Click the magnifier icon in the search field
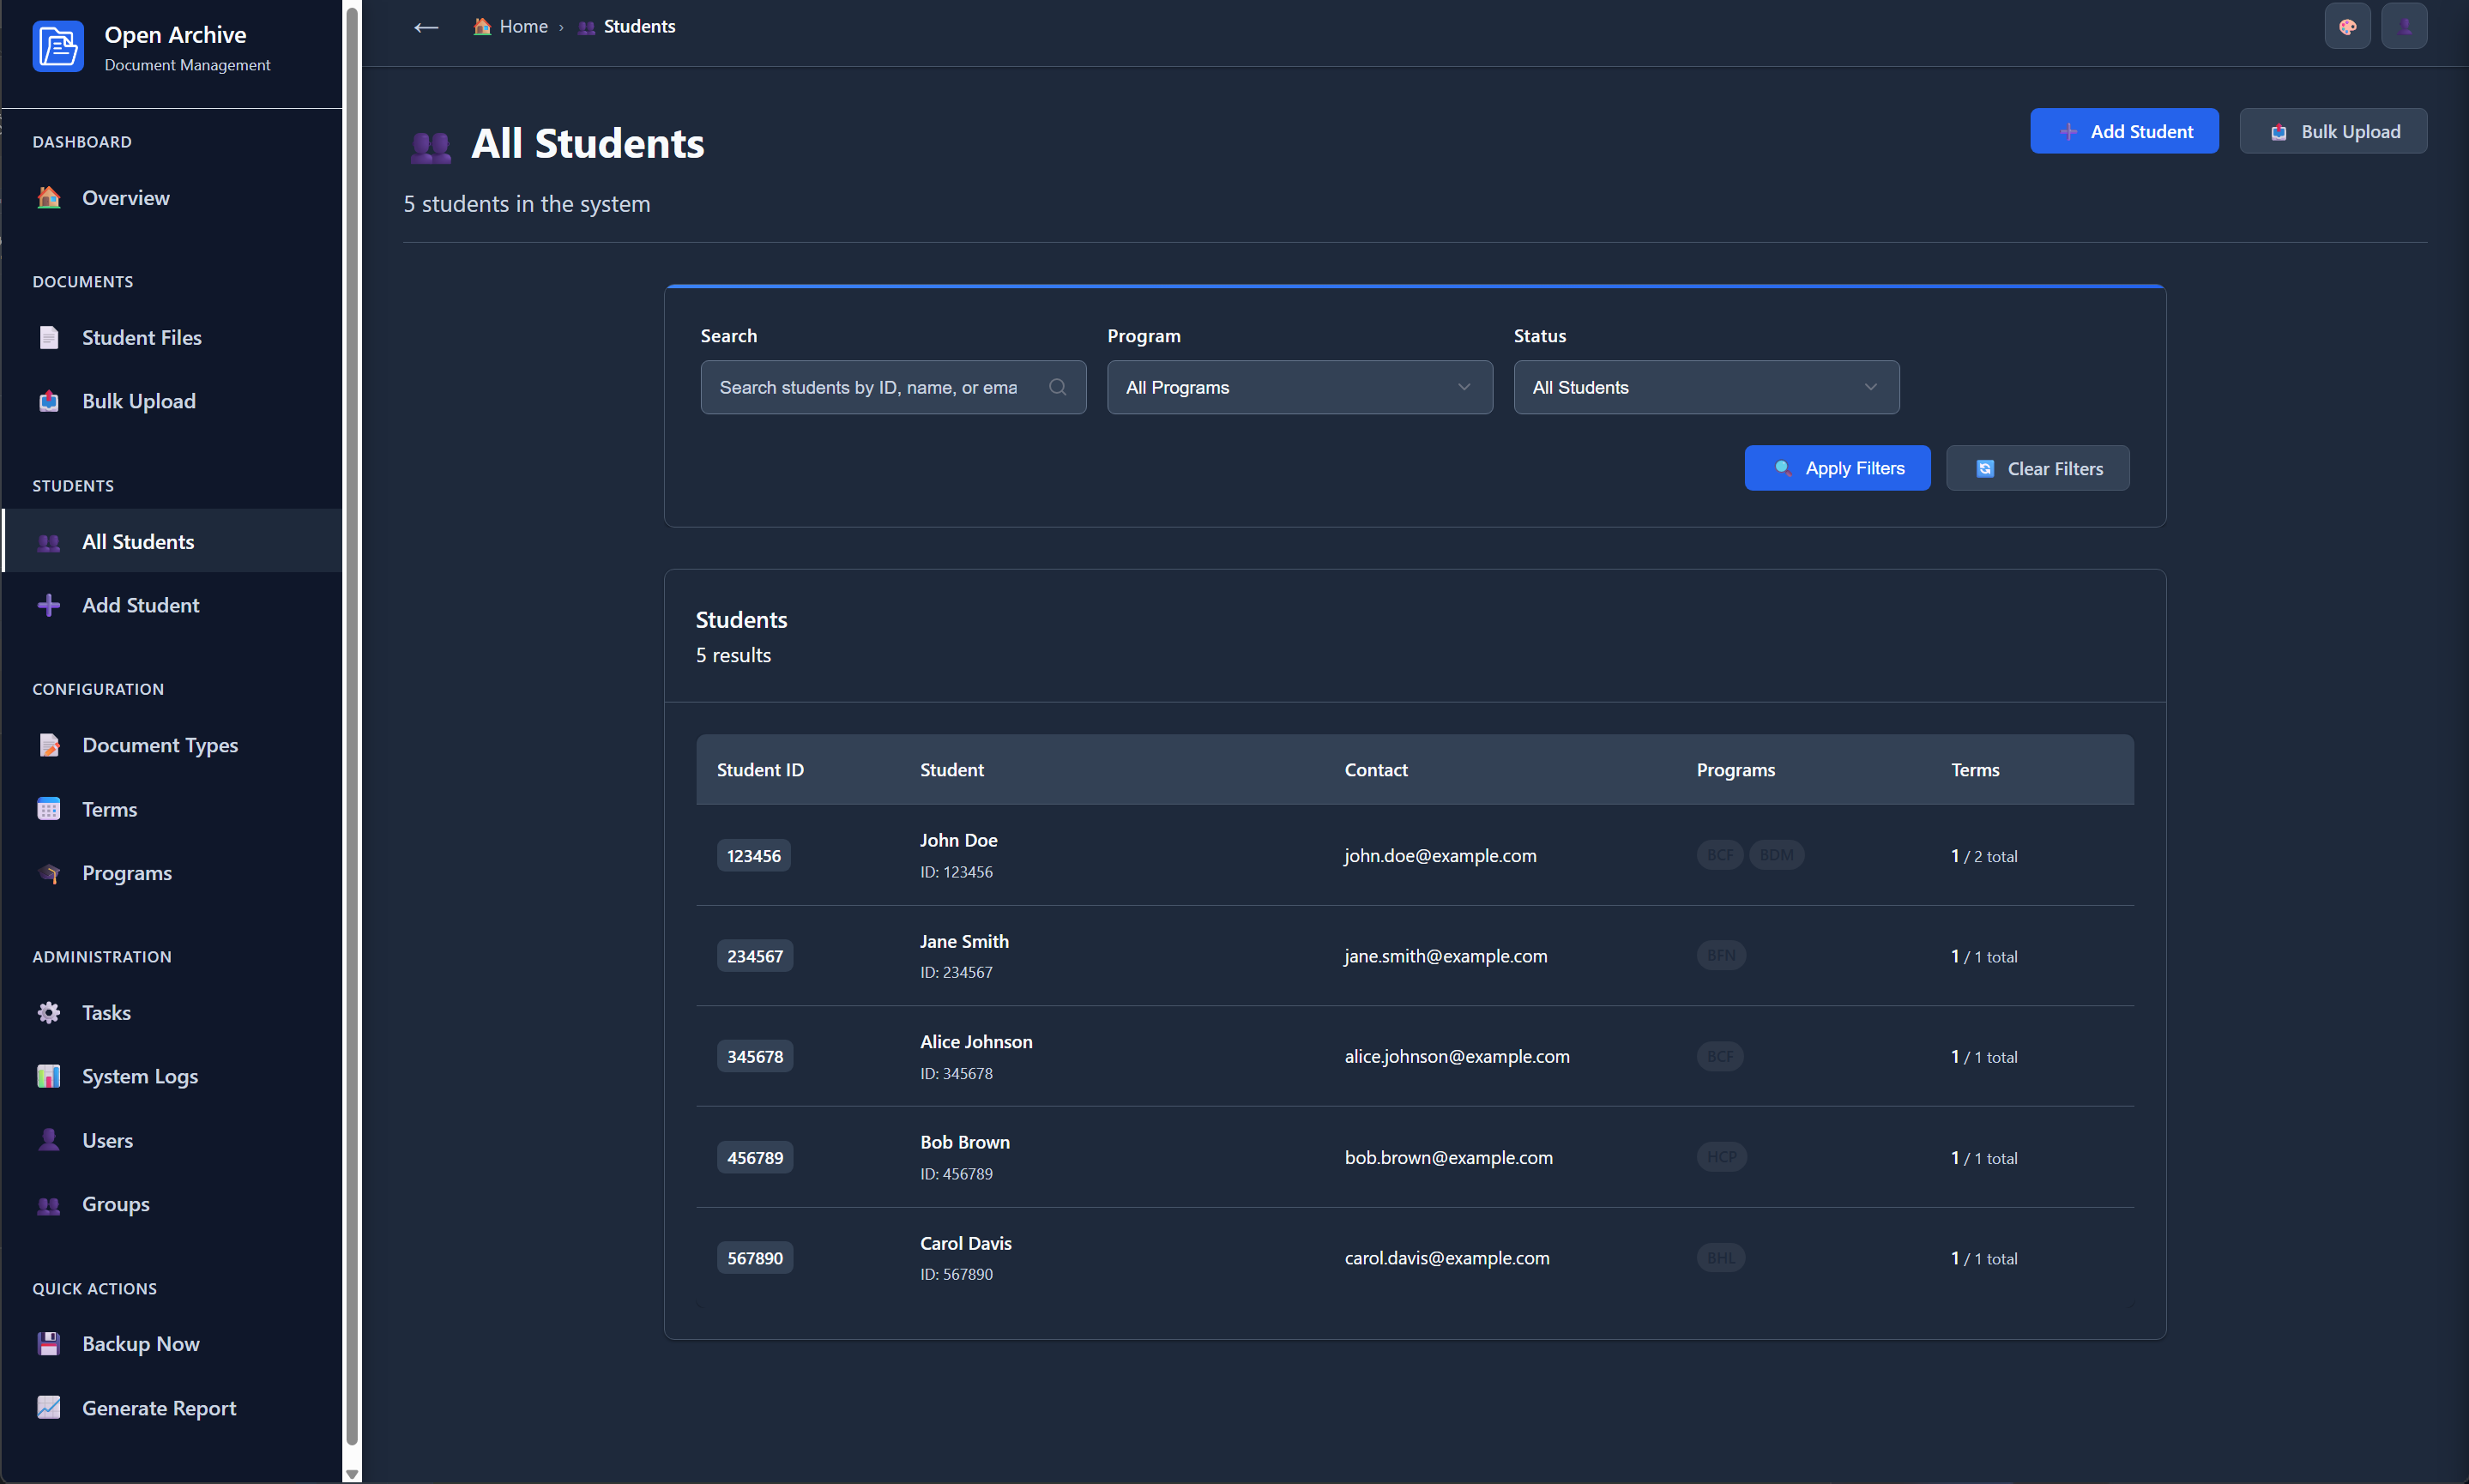This screenshot has height=1484, width=2469. (1057, 387)
